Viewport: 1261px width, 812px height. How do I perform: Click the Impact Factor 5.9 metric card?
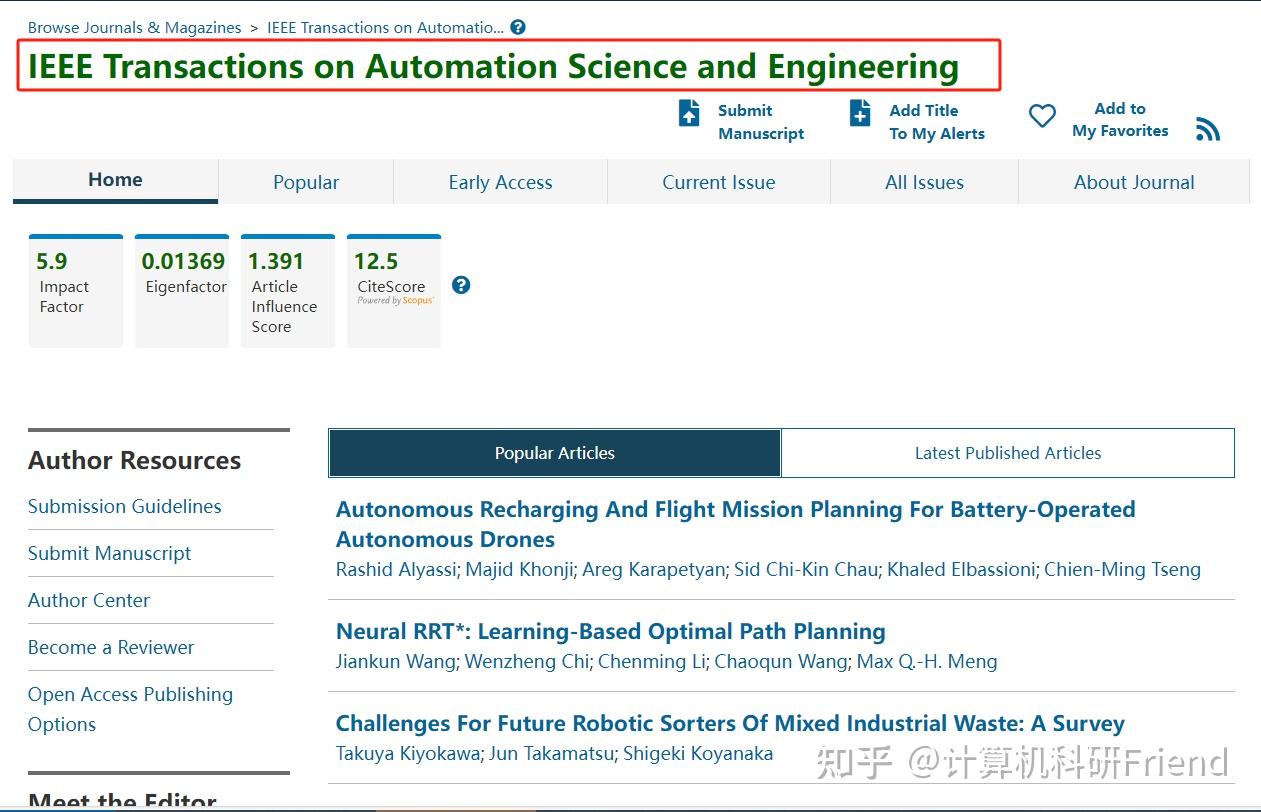75,290
